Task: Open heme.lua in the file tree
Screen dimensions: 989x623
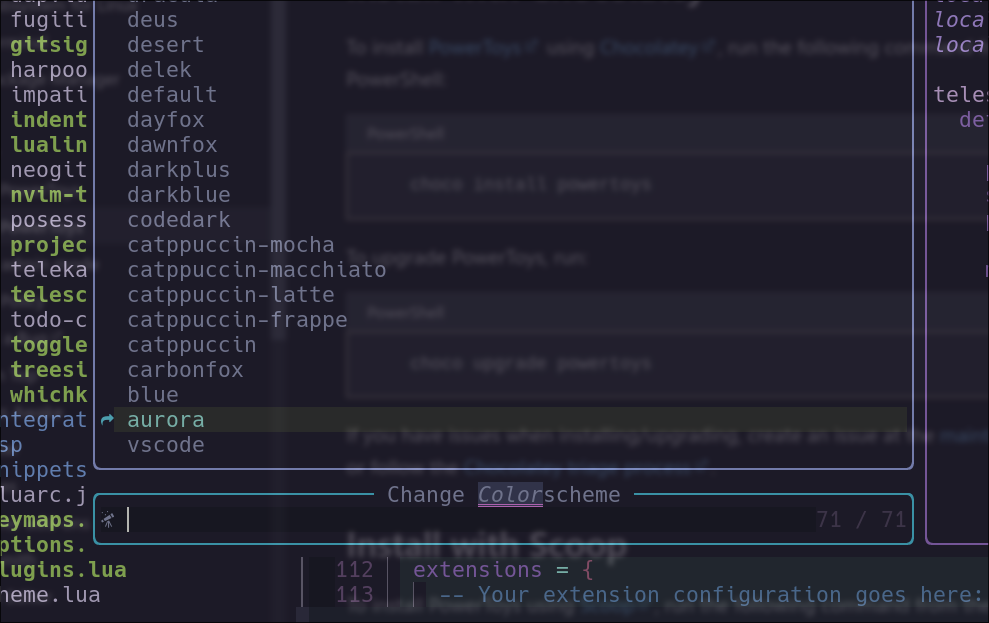Action: point(50,595)
